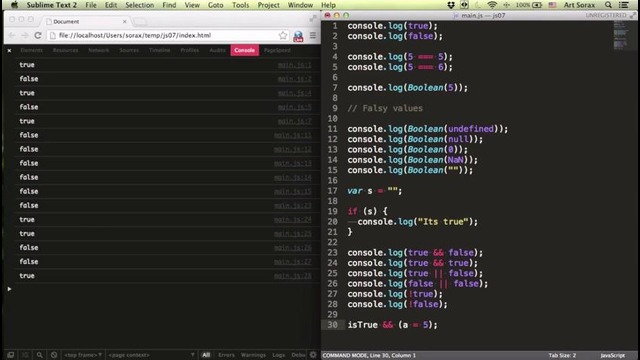Open the Help menu
The image size is (640, 360).
pos(328,5)
